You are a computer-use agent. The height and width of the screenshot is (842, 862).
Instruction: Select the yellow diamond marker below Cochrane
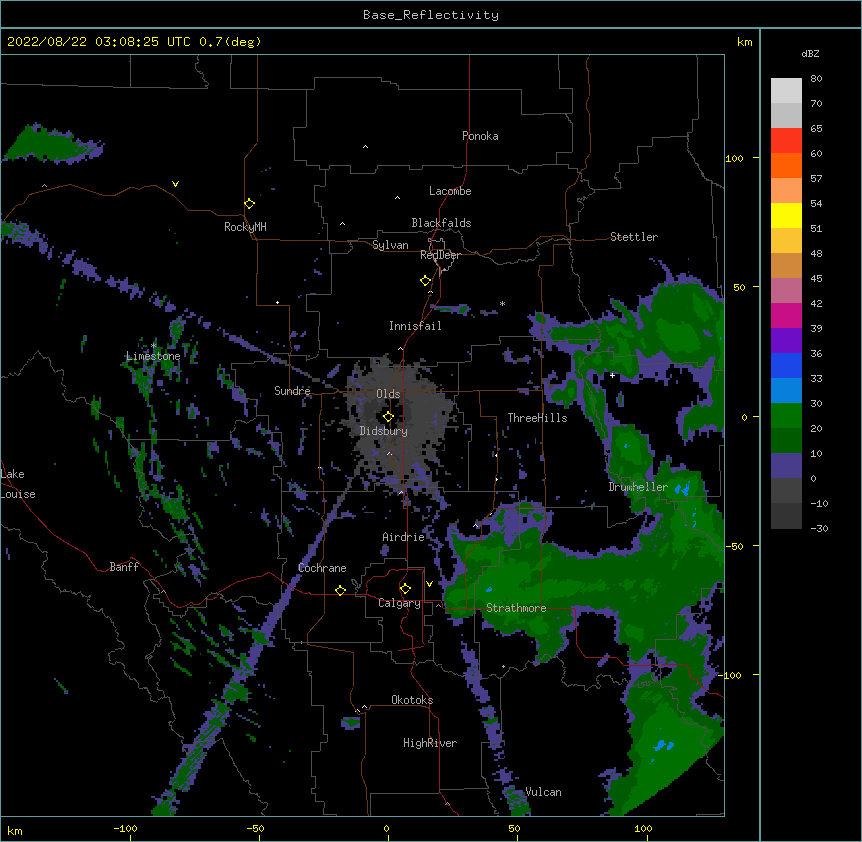coord(340,590)
